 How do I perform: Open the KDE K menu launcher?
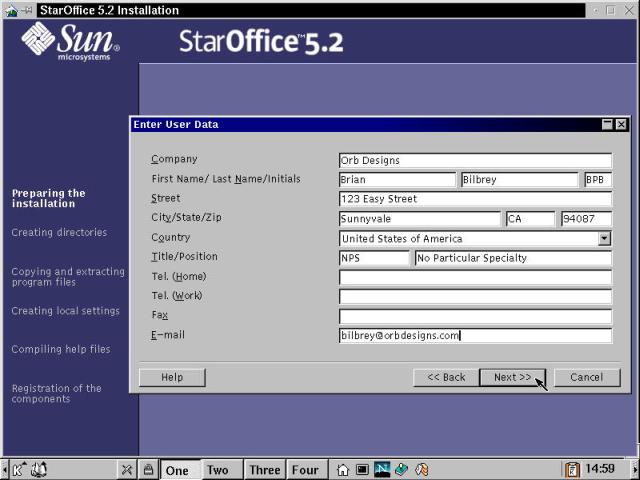tap(20, 469)
